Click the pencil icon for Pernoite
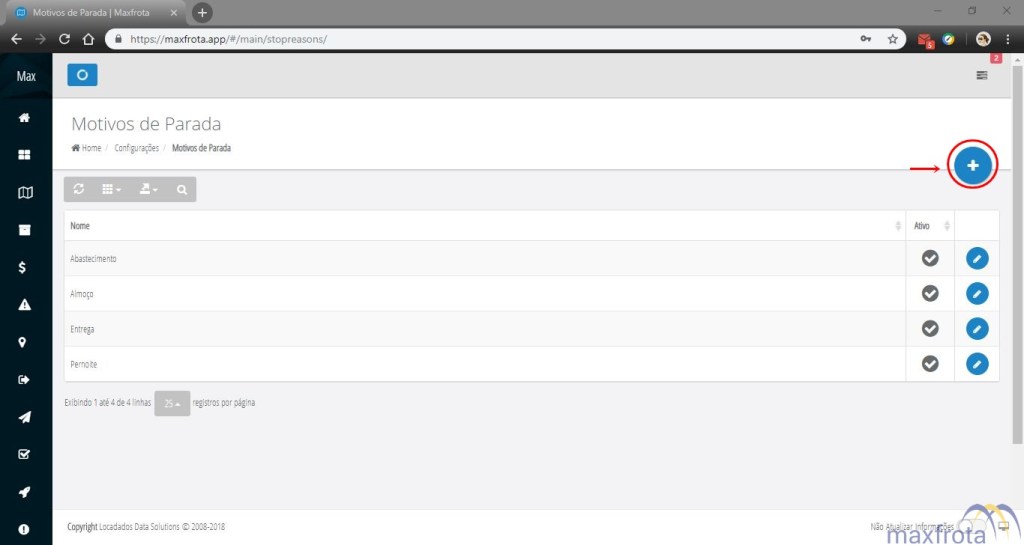The image size is (1024, 545). [x=977, y=364]
